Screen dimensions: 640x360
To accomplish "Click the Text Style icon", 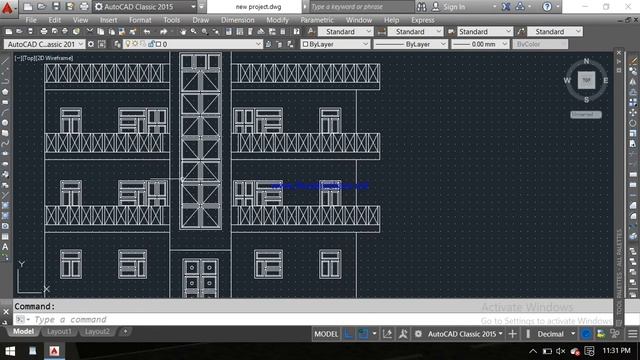I will point(311,31).
